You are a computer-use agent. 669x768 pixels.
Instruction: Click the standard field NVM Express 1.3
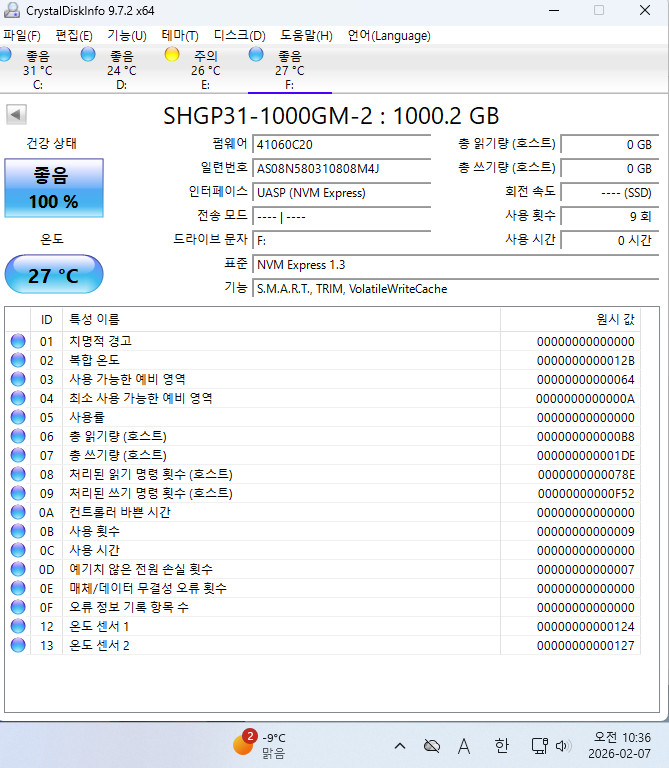point(455,265)
